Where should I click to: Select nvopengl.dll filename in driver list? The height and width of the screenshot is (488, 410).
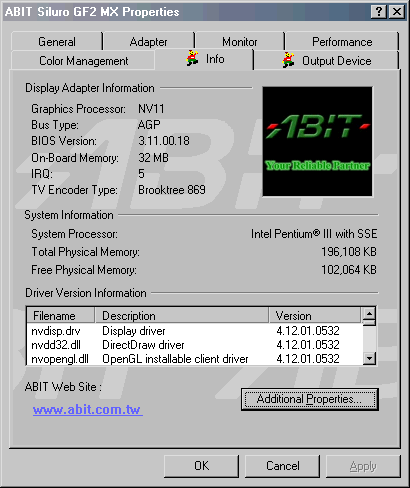pos(60,359)
